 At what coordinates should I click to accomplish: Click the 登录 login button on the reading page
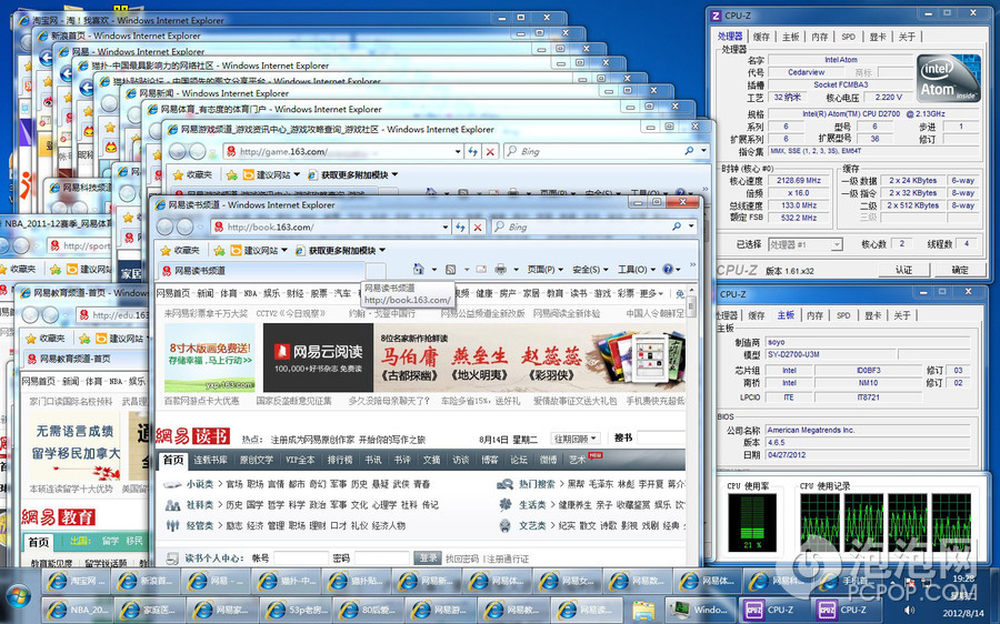tap(427, 558)
